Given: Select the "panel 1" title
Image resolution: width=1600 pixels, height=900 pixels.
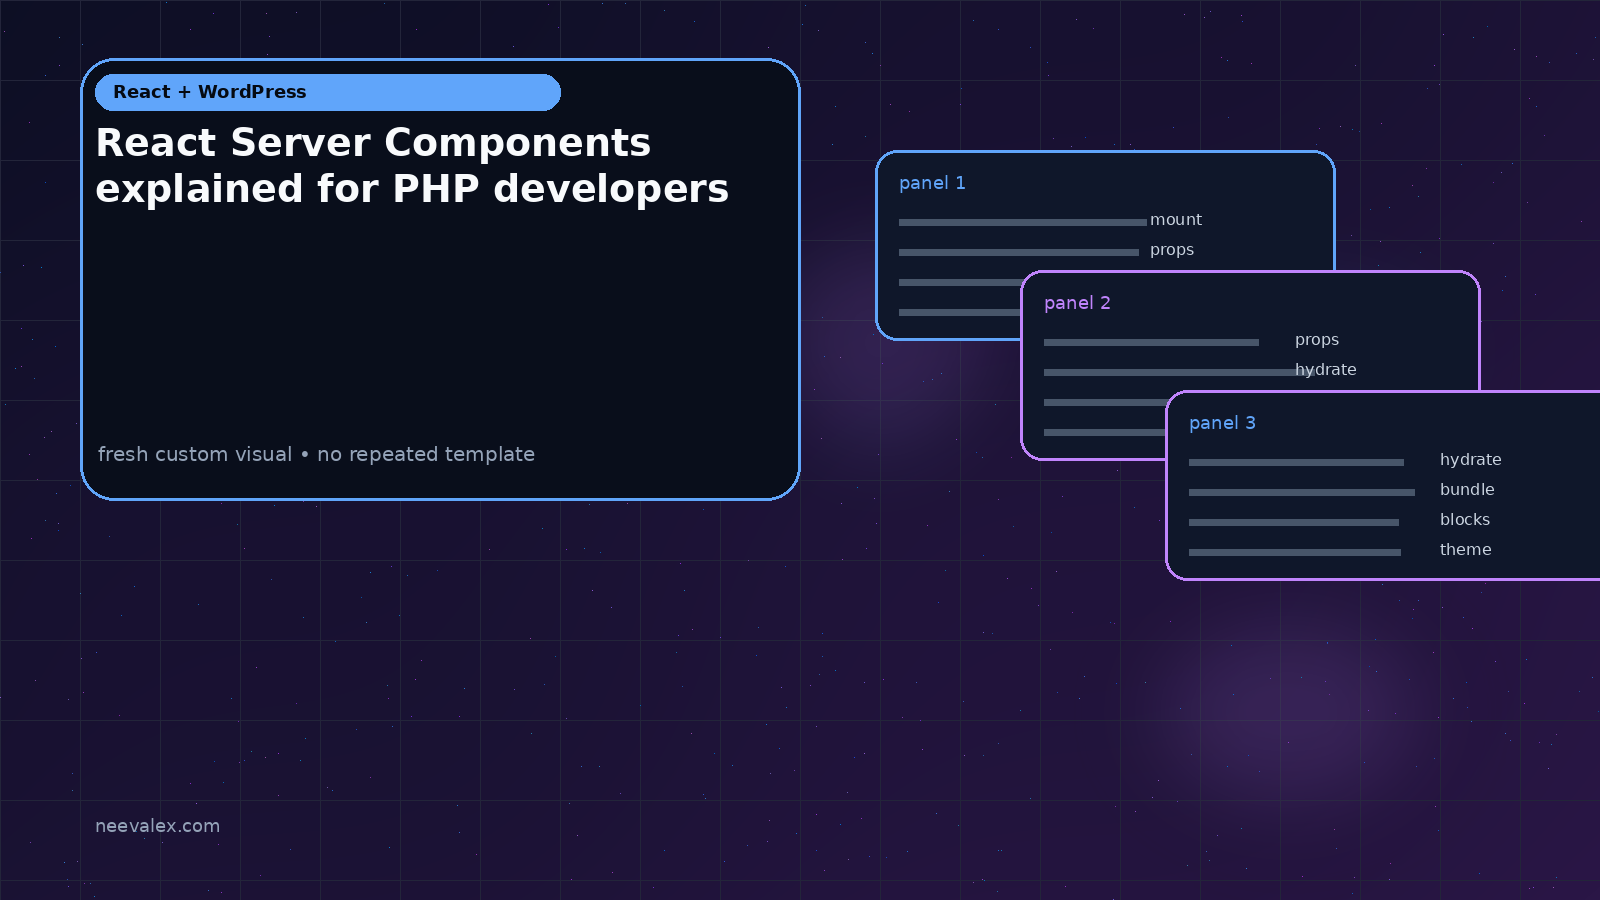Looking at the screenshot, I should pos(932,183).
